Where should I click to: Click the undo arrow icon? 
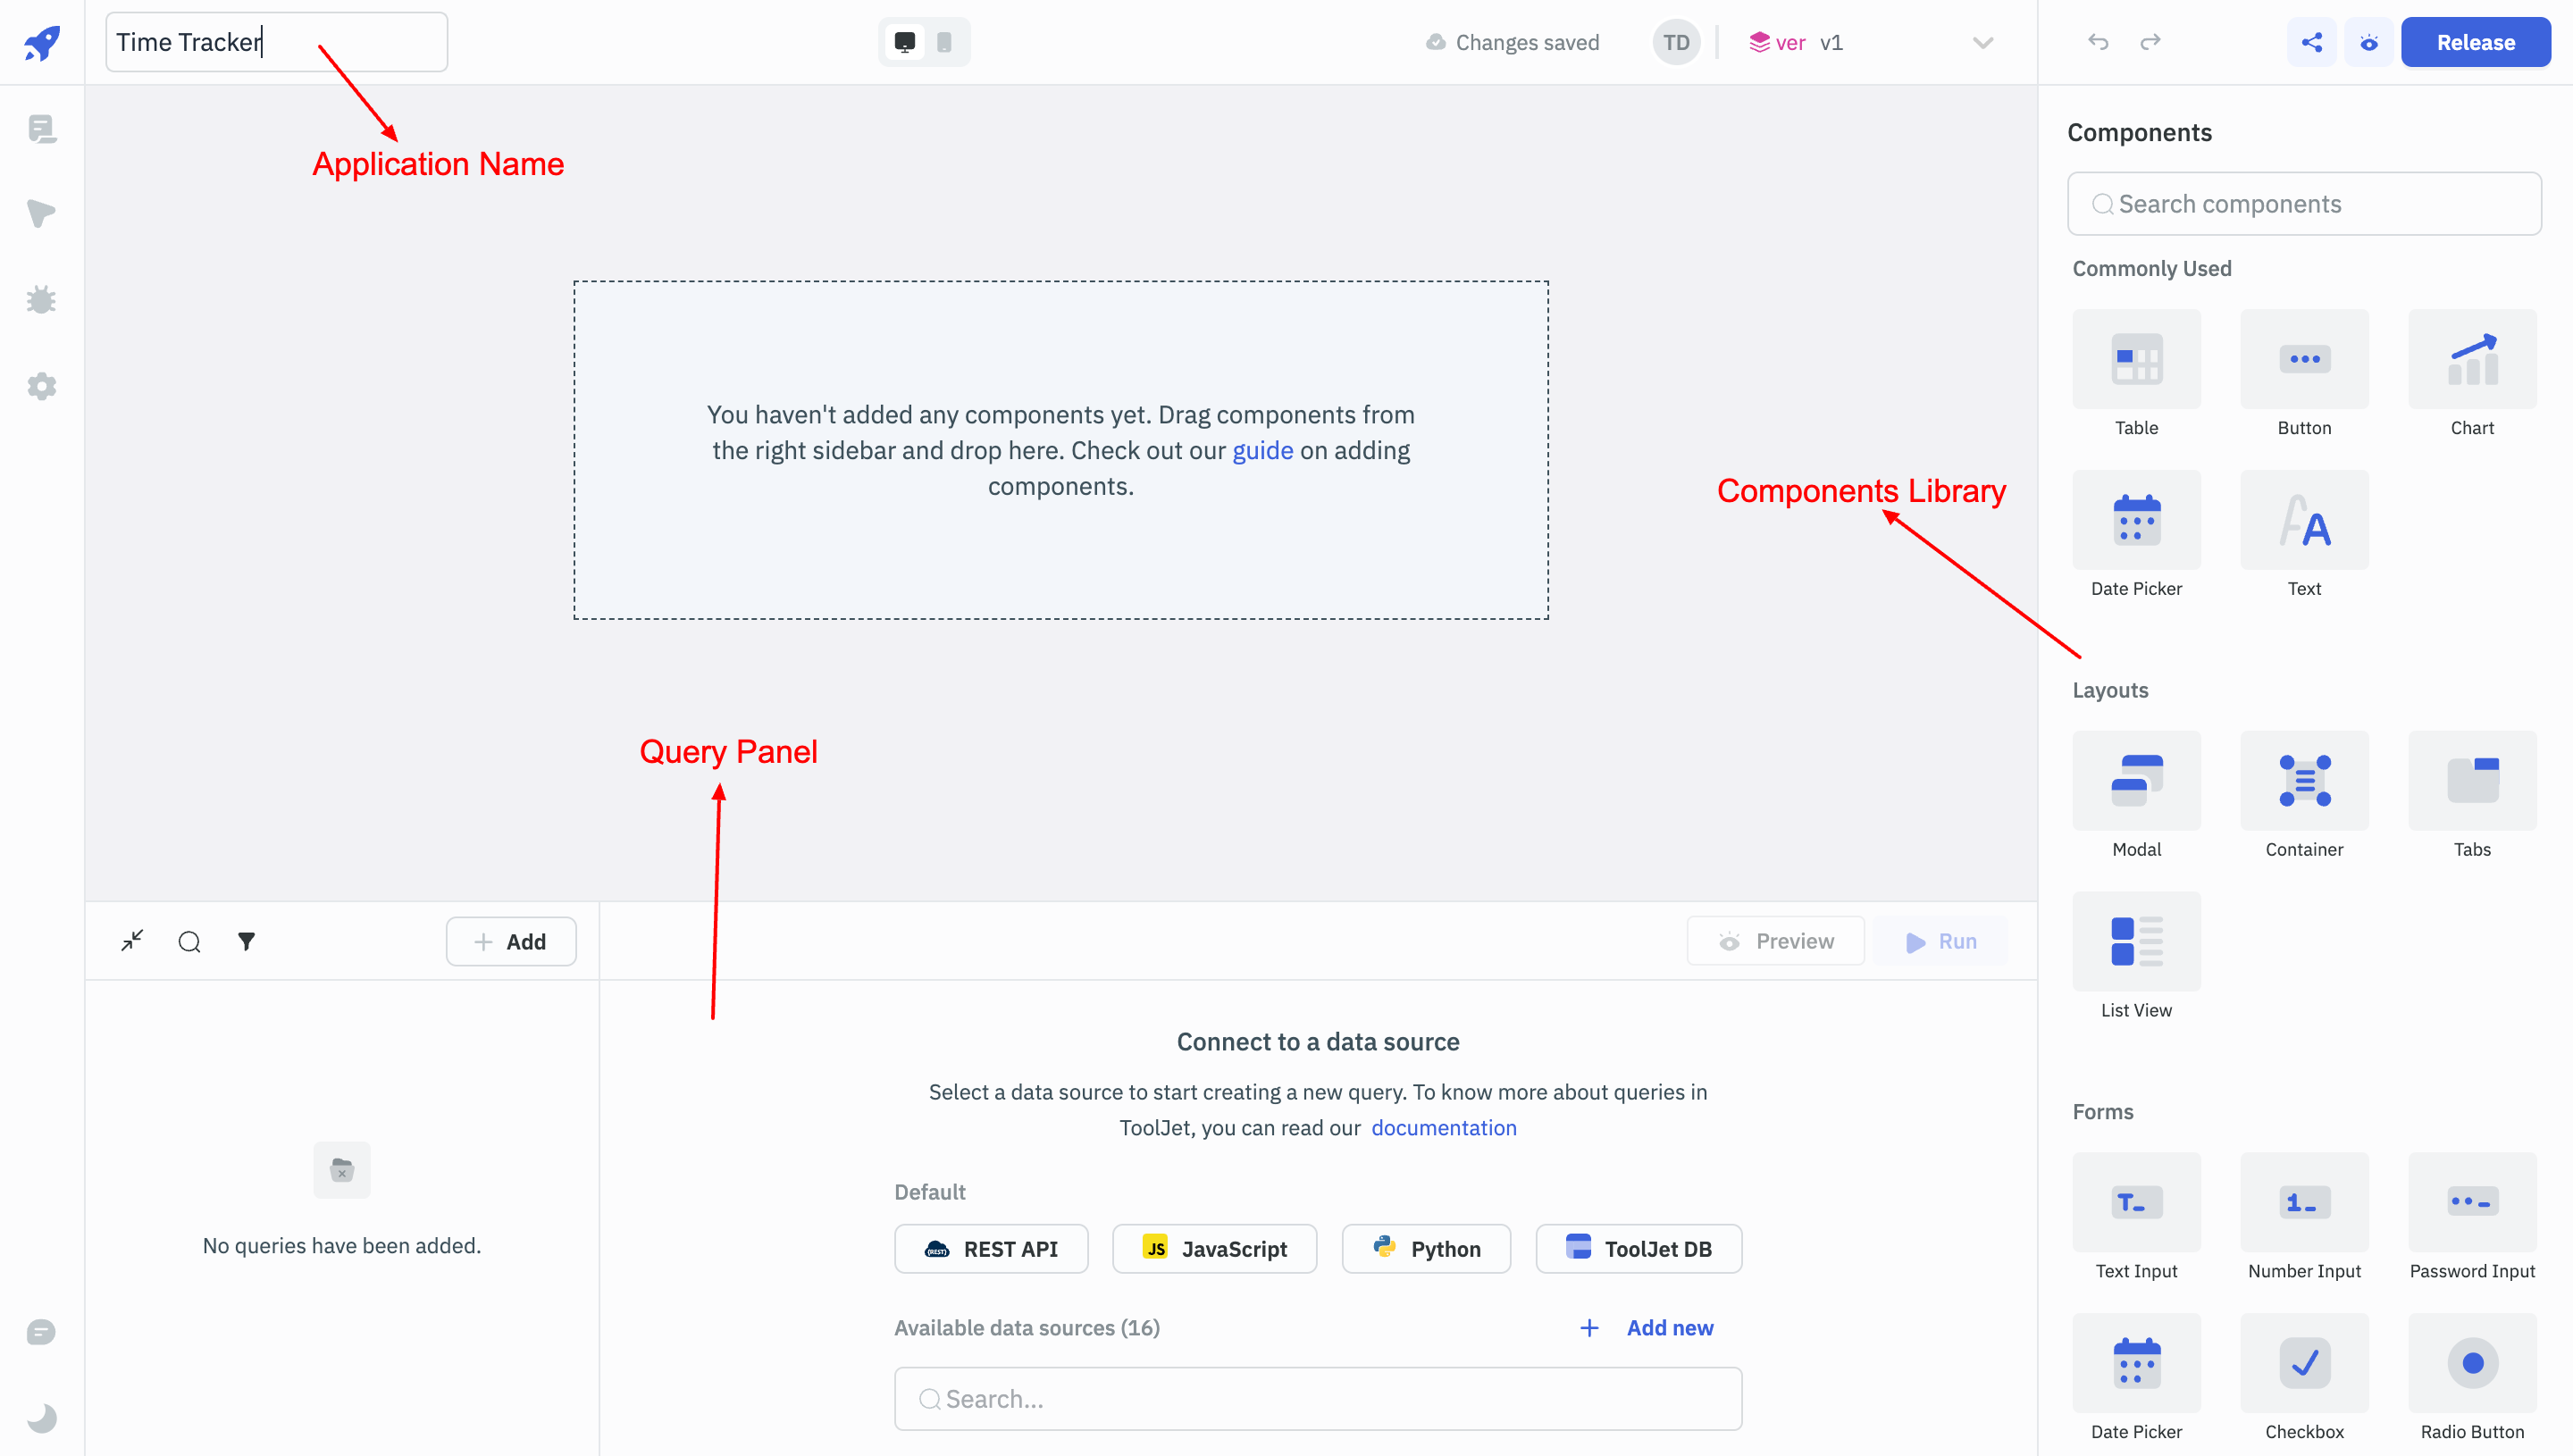2098,42
